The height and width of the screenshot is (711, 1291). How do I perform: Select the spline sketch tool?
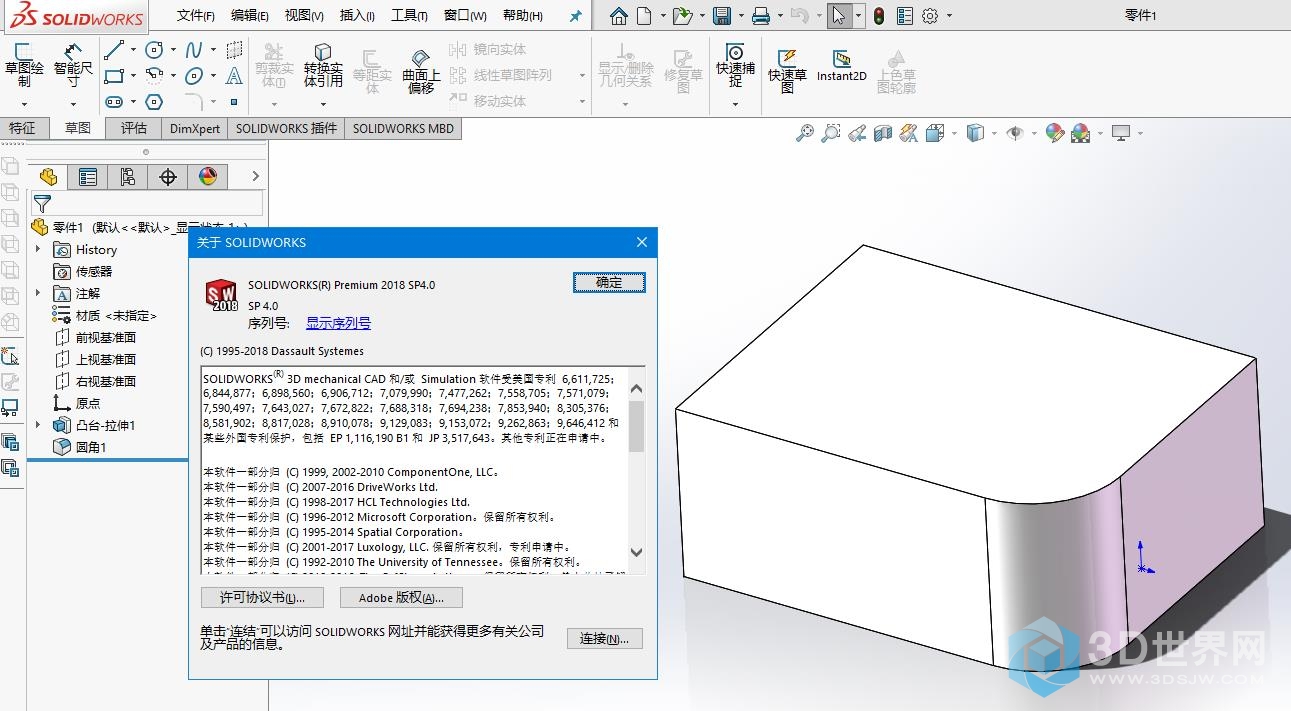point(194,49)
